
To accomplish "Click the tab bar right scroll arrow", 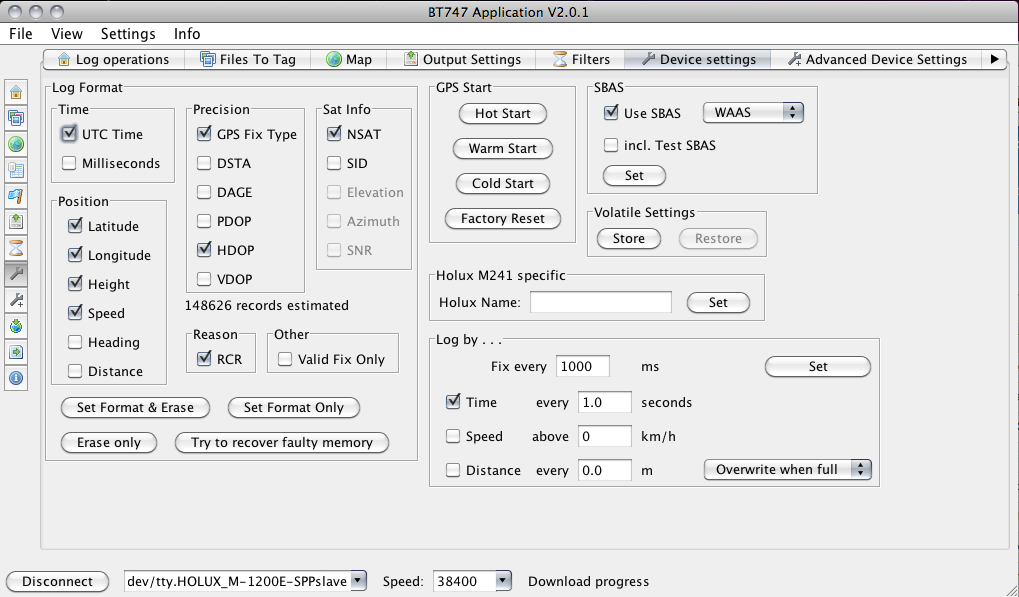I will tap(994, 59).
